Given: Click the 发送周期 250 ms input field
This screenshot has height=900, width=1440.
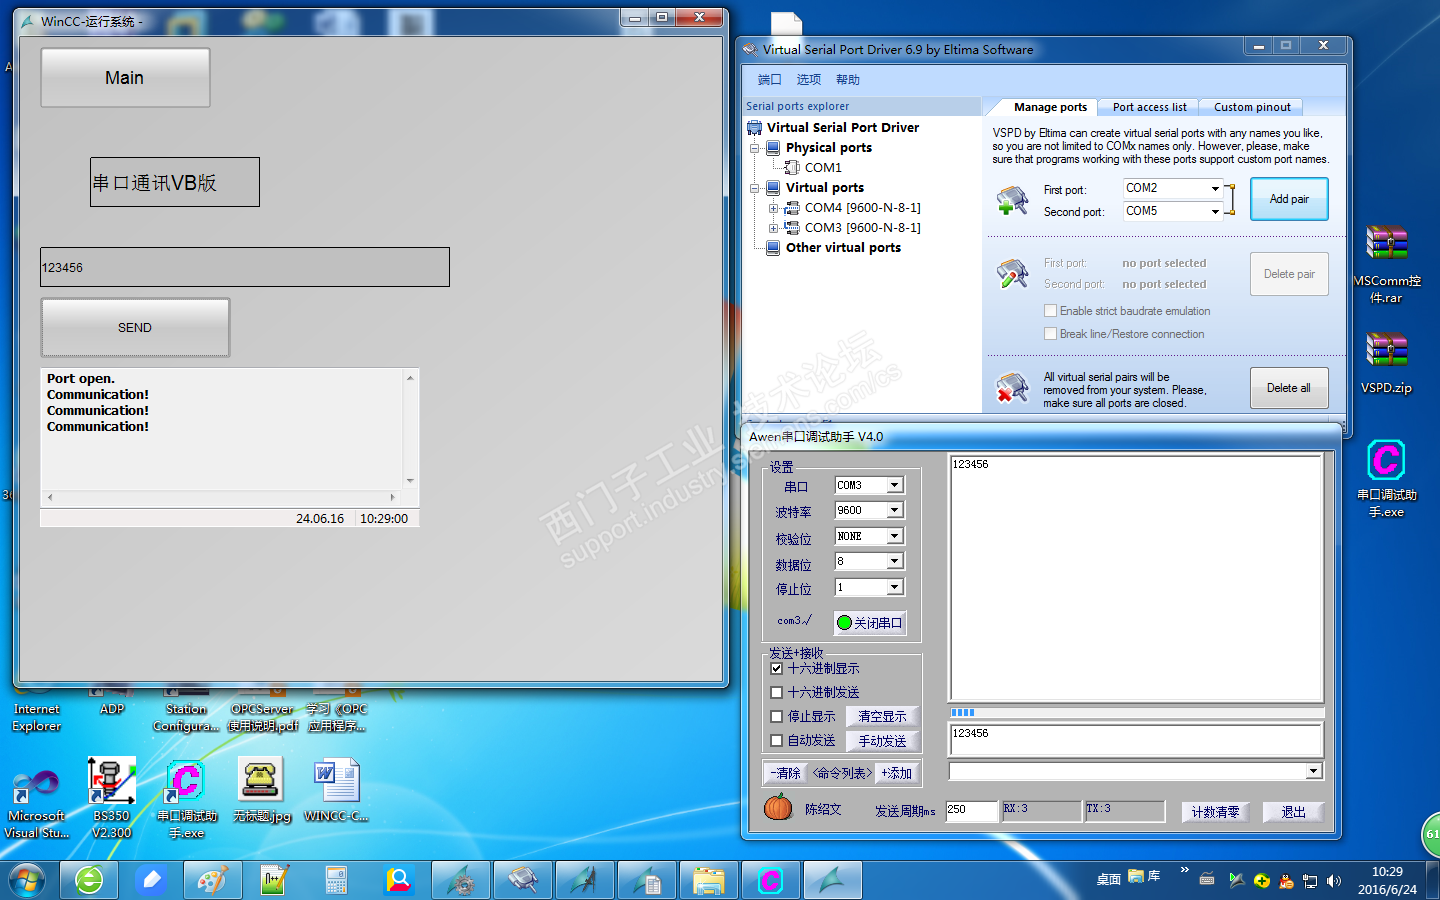Looking at the screenshot, I should 971,810.
